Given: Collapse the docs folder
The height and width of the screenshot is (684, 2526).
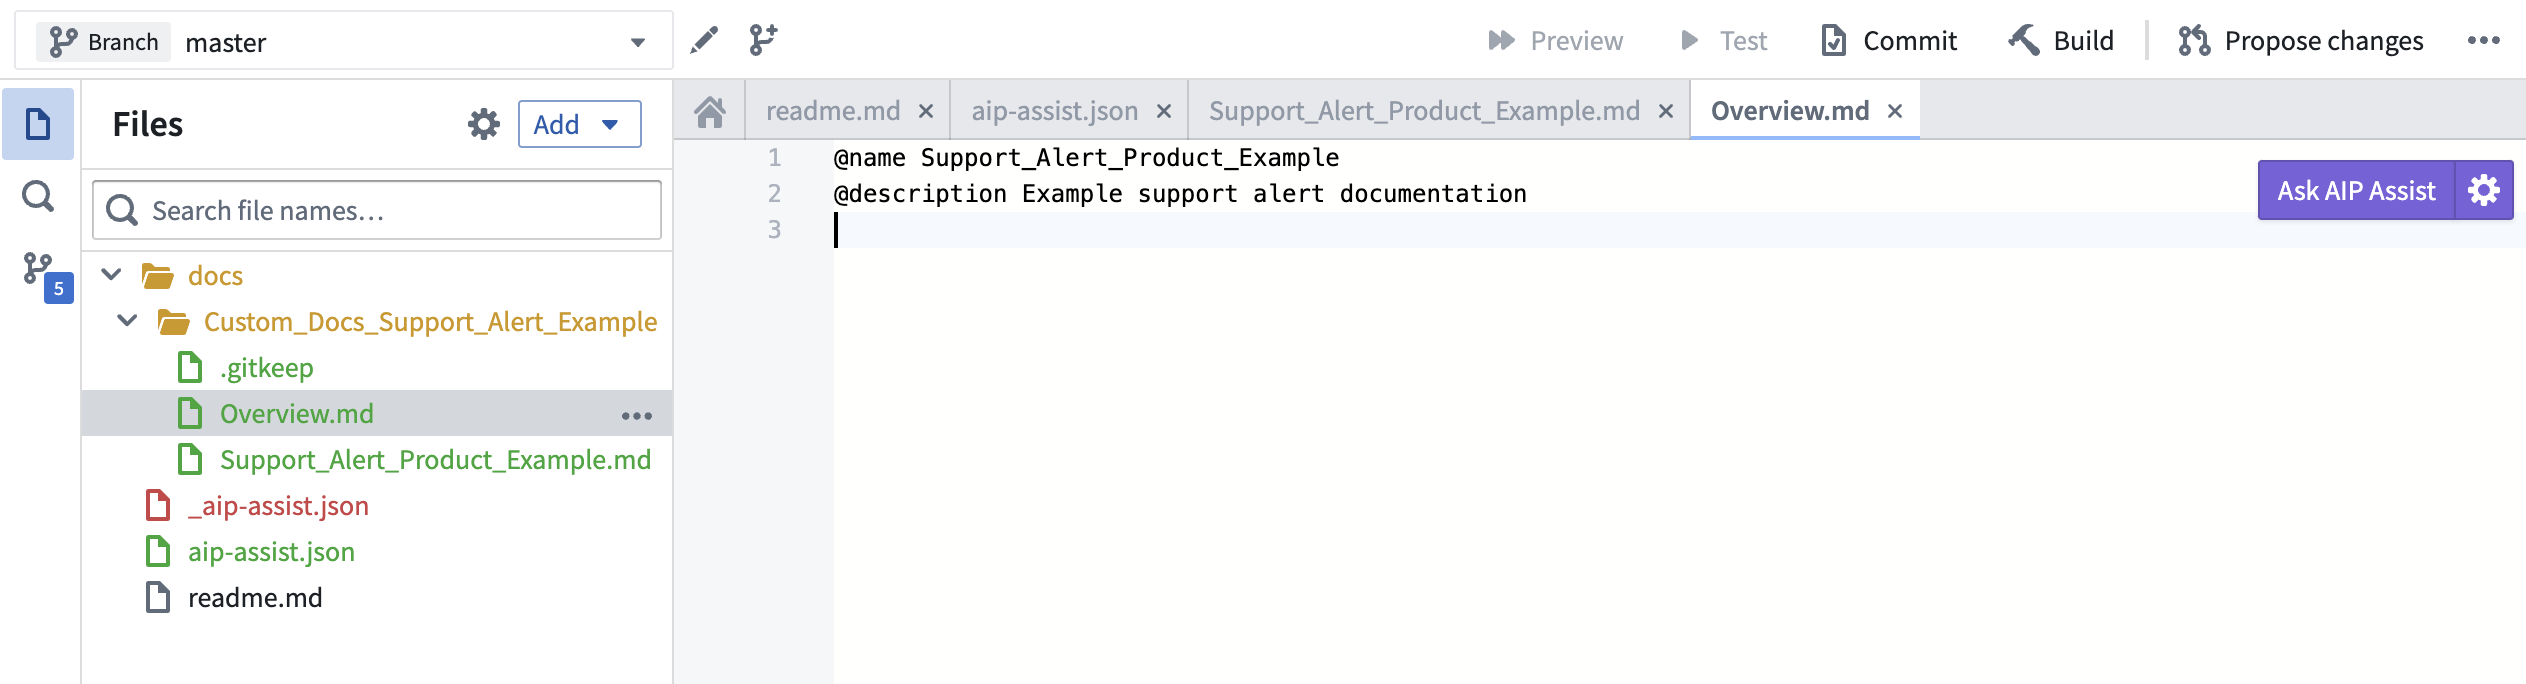Looking at the screenshot, I should click(112, 275).
